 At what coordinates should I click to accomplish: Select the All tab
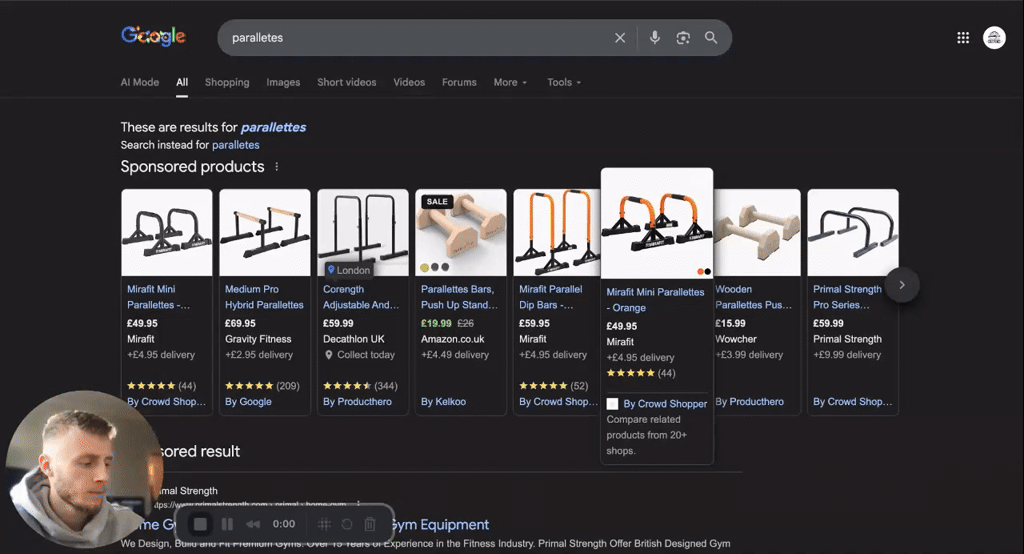pos(182,82)
